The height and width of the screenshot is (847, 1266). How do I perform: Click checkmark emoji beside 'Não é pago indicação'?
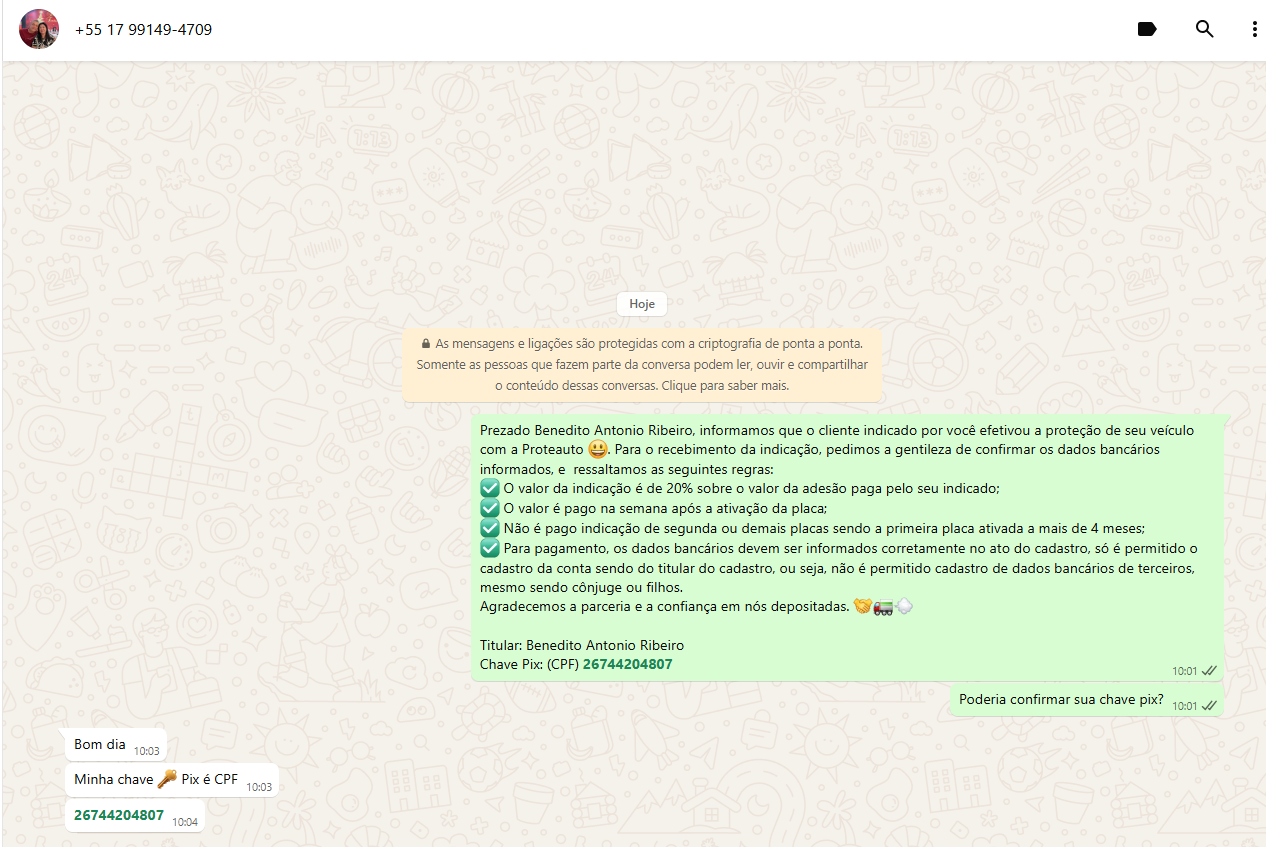[489, 528]
